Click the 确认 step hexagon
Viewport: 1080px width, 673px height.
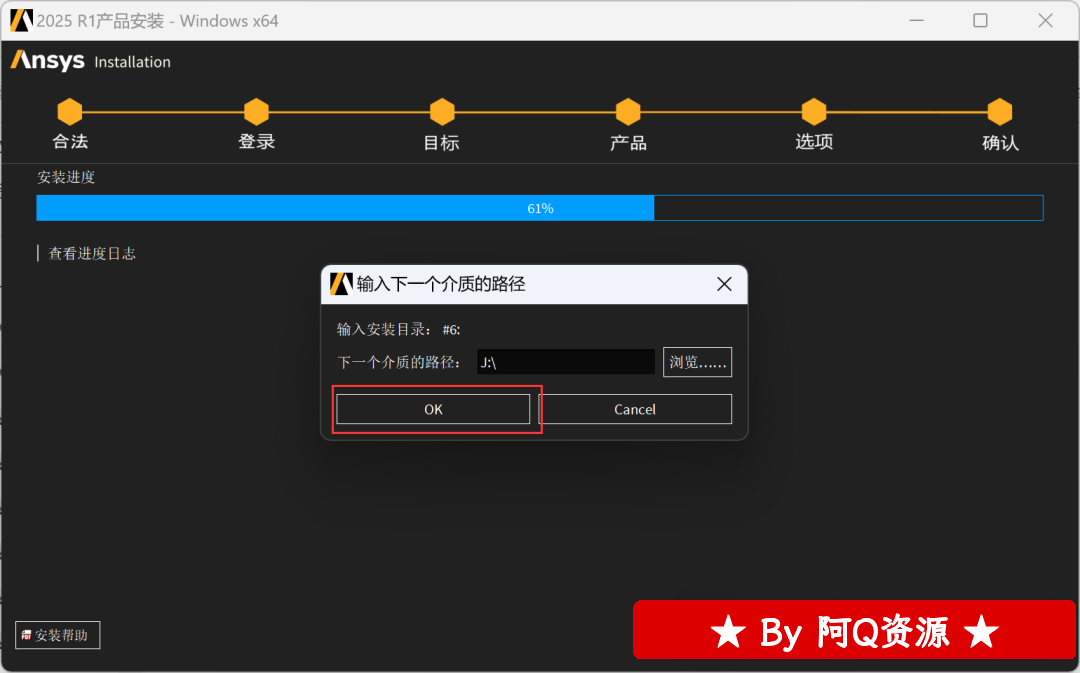(x=1000, y=112)
